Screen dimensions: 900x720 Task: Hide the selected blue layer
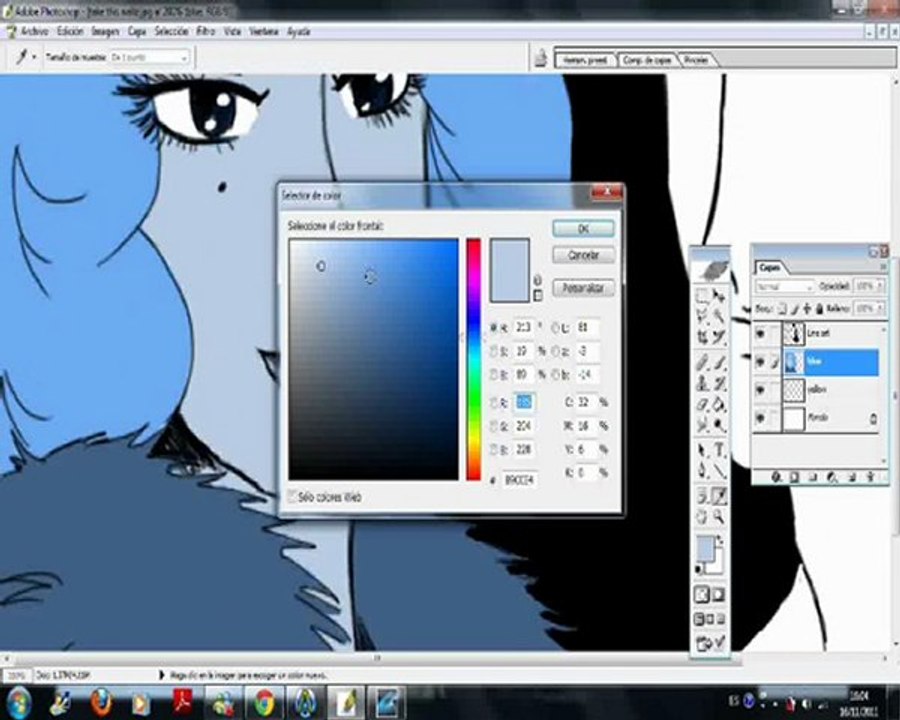[x=761, y=362]
